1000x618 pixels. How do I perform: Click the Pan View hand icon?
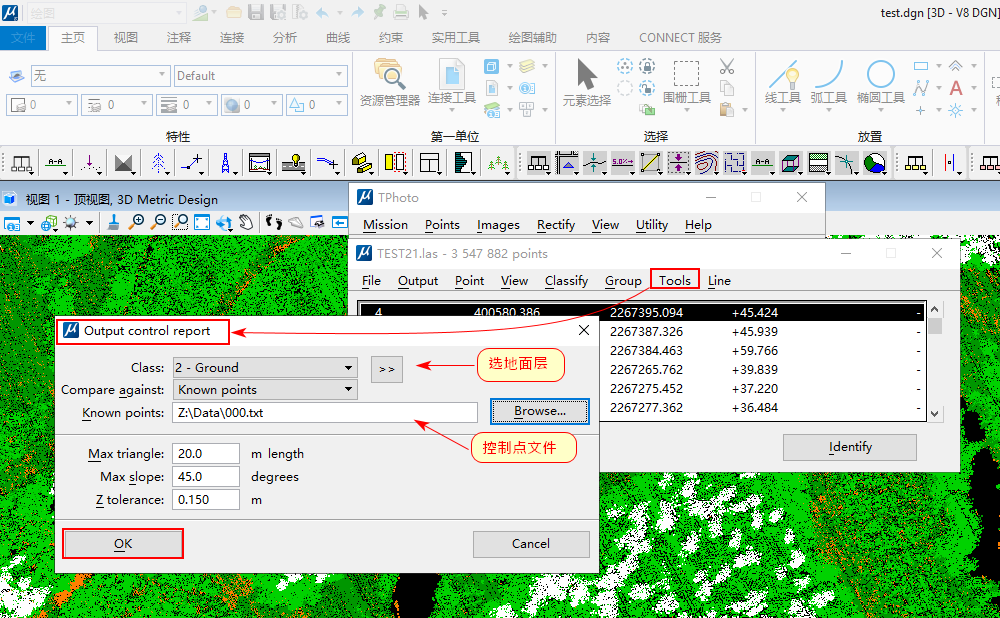[246, 223]
